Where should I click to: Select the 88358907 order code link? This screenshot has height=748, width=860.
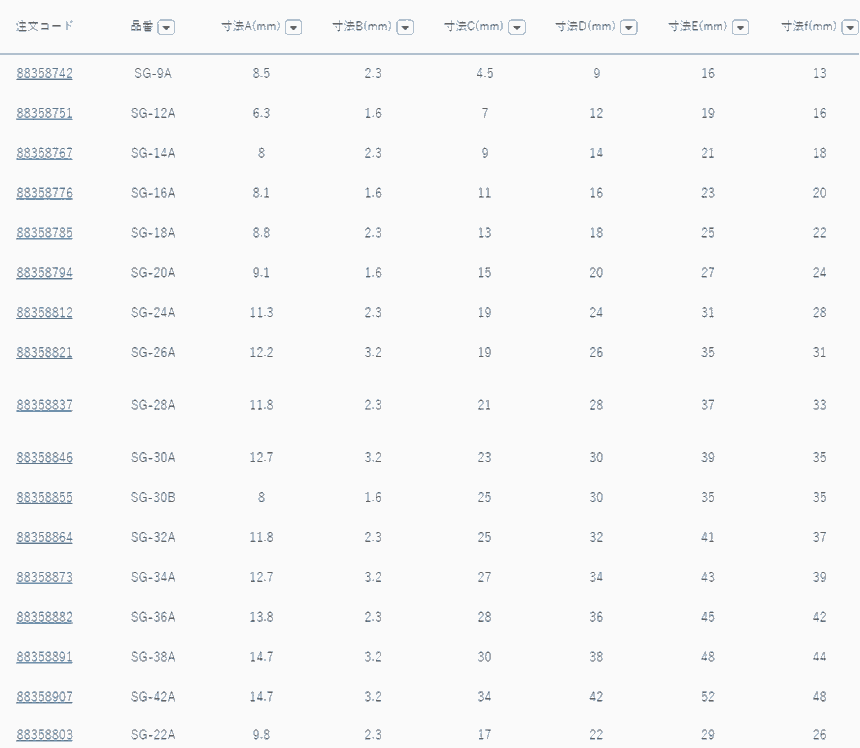click(44, 697)
